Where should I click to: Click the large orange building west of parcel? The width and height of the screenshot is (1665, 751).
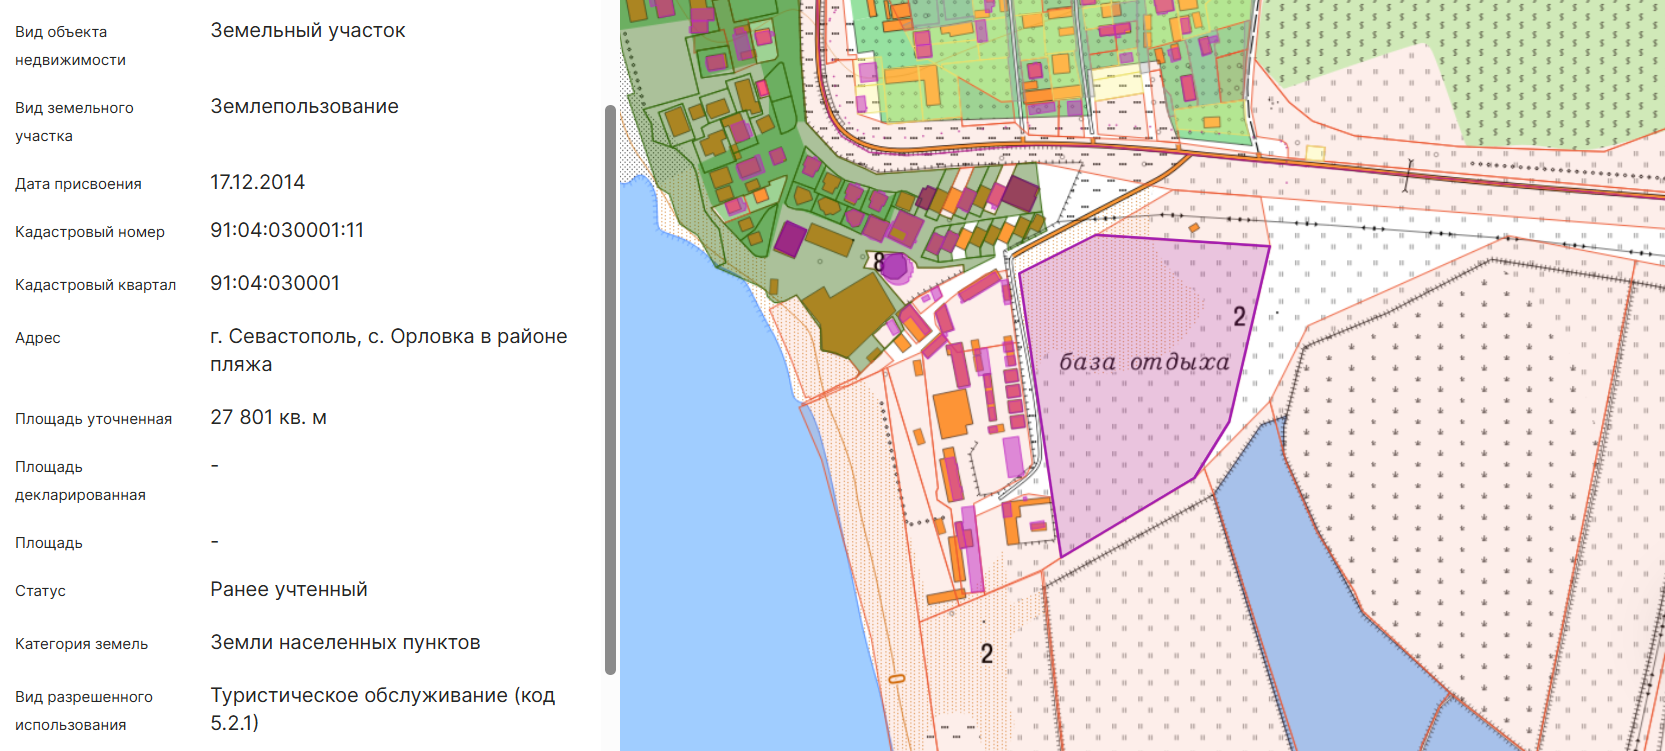coord(953,413)
